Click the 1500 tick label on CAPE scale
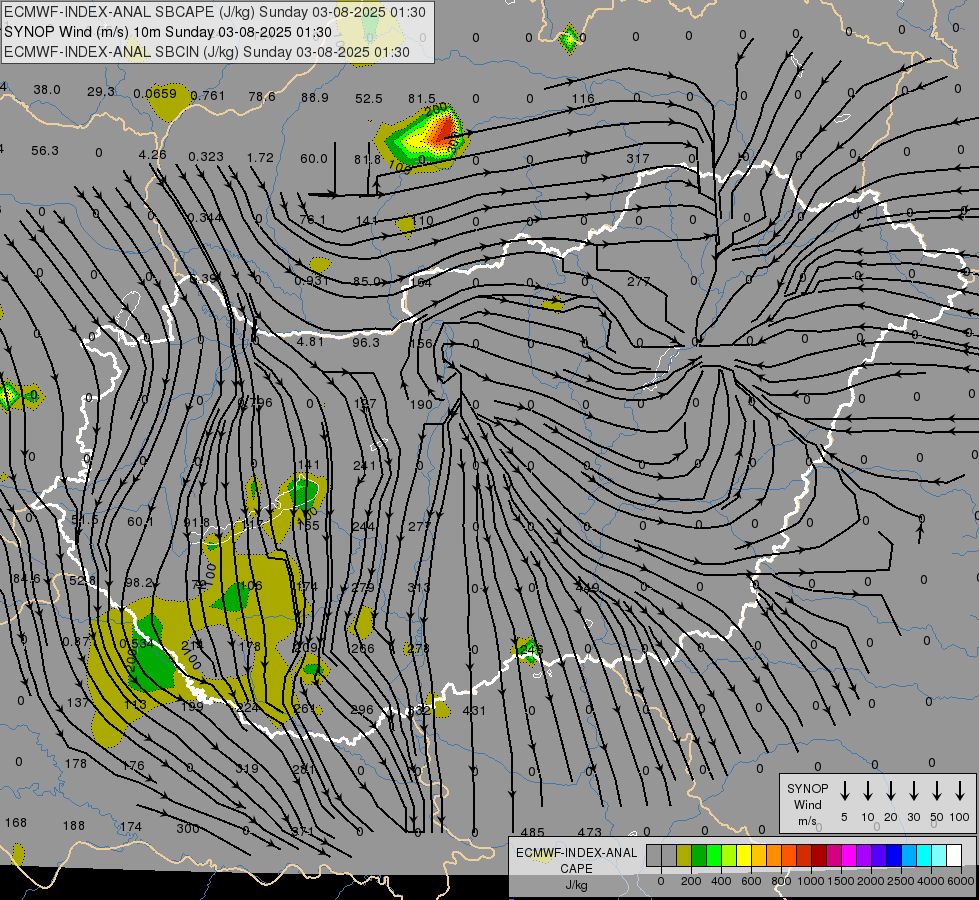 [x=840, y=881]
